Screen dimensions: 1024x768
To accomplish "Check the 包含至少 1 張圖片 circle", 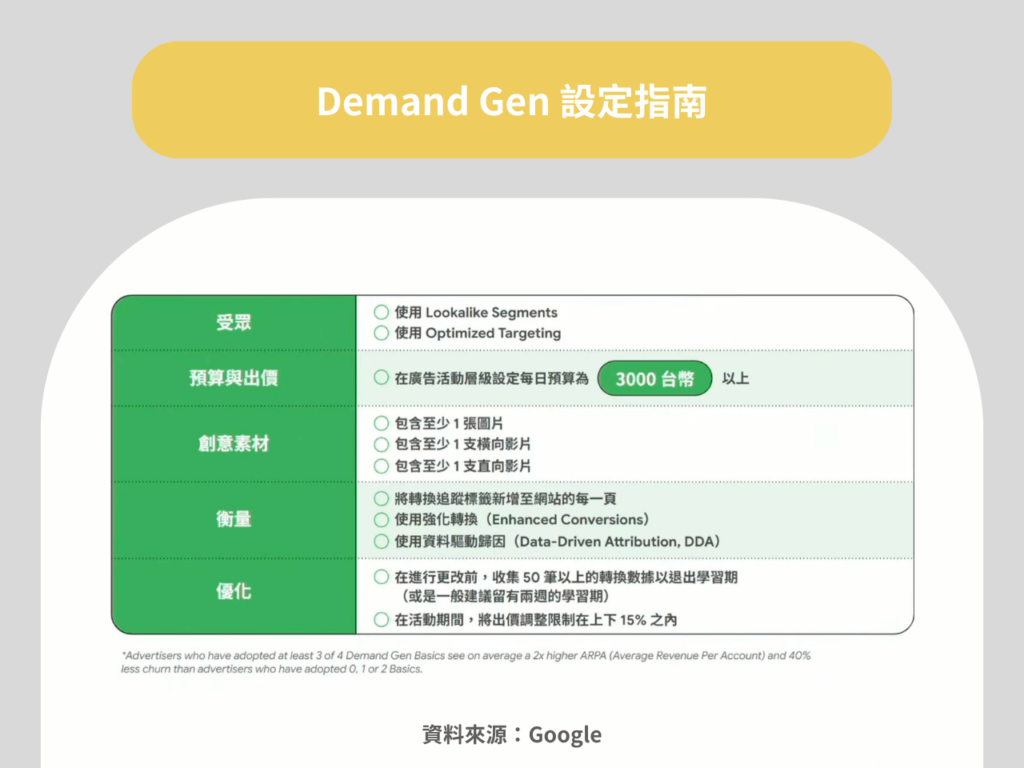I will click(x=381, y=423).
